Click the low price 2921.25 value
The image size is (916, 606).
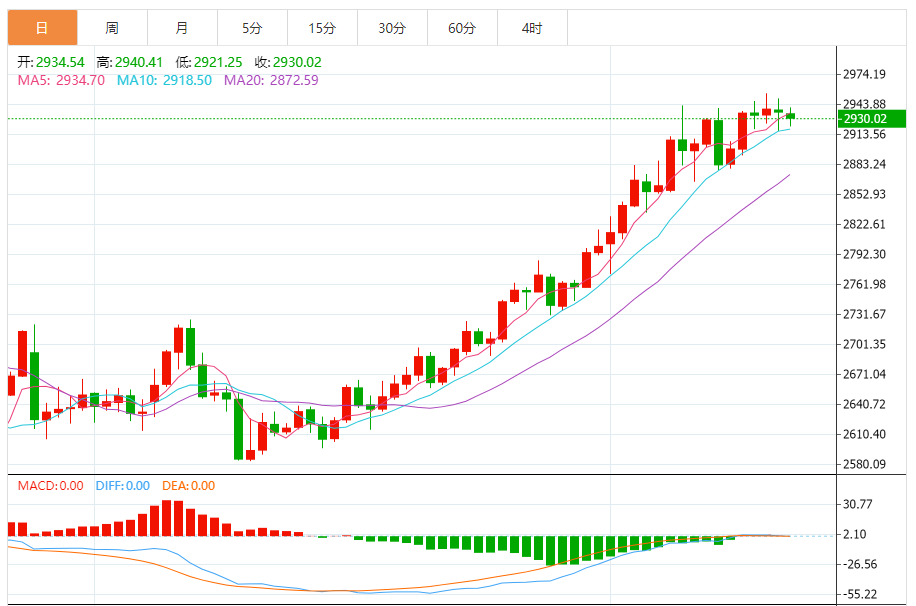pos(218,62)
